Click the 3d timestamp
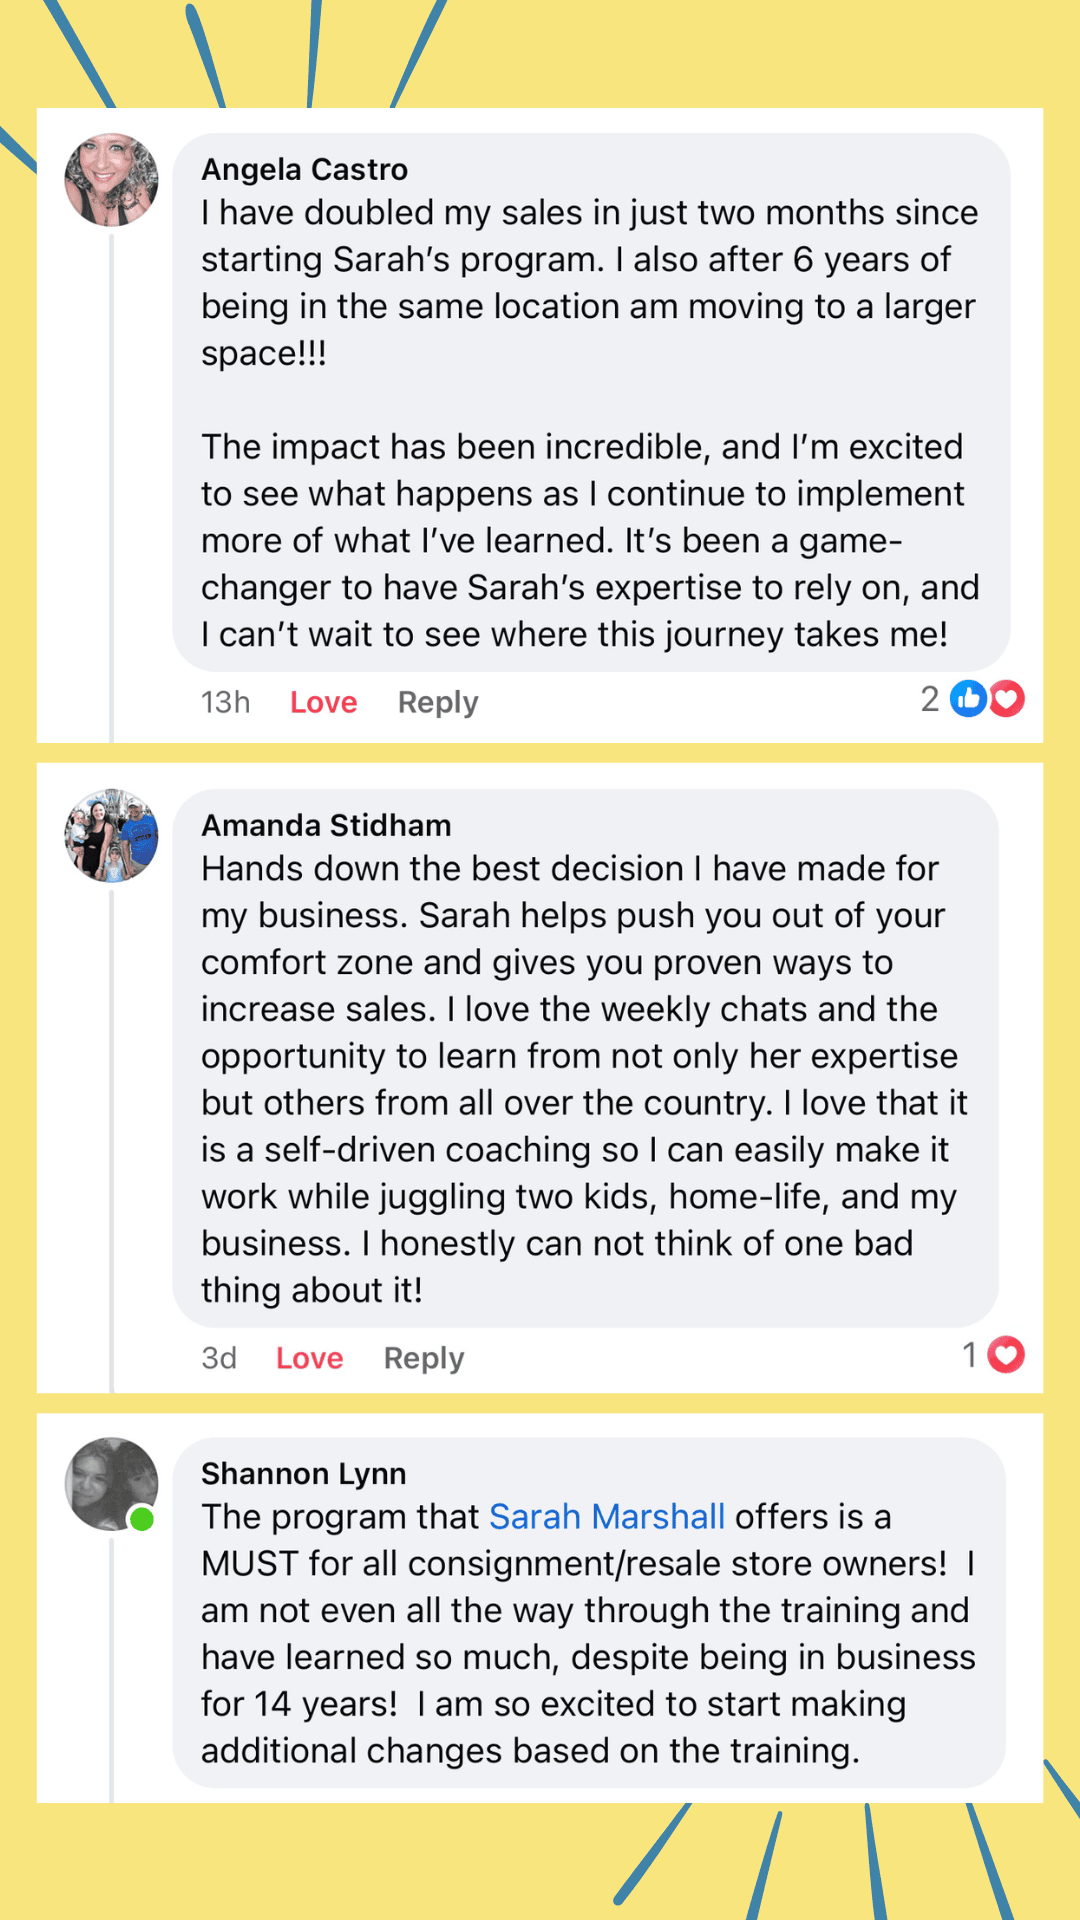The width and height of the screenshot is (1080, 1920). (x=219, y=1358)
